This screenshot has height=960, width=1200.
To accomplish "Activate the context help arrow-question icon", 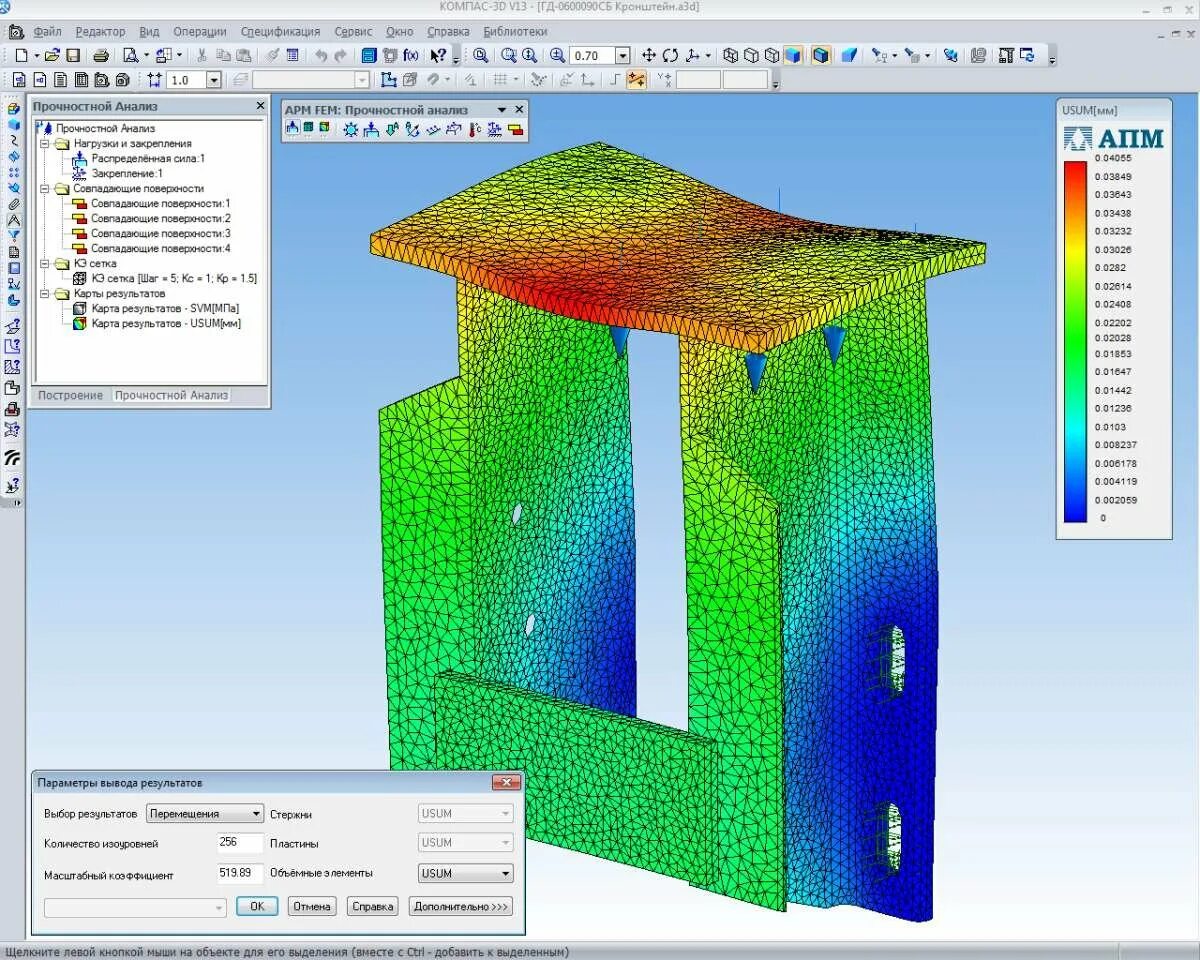I will coord(438,56).
